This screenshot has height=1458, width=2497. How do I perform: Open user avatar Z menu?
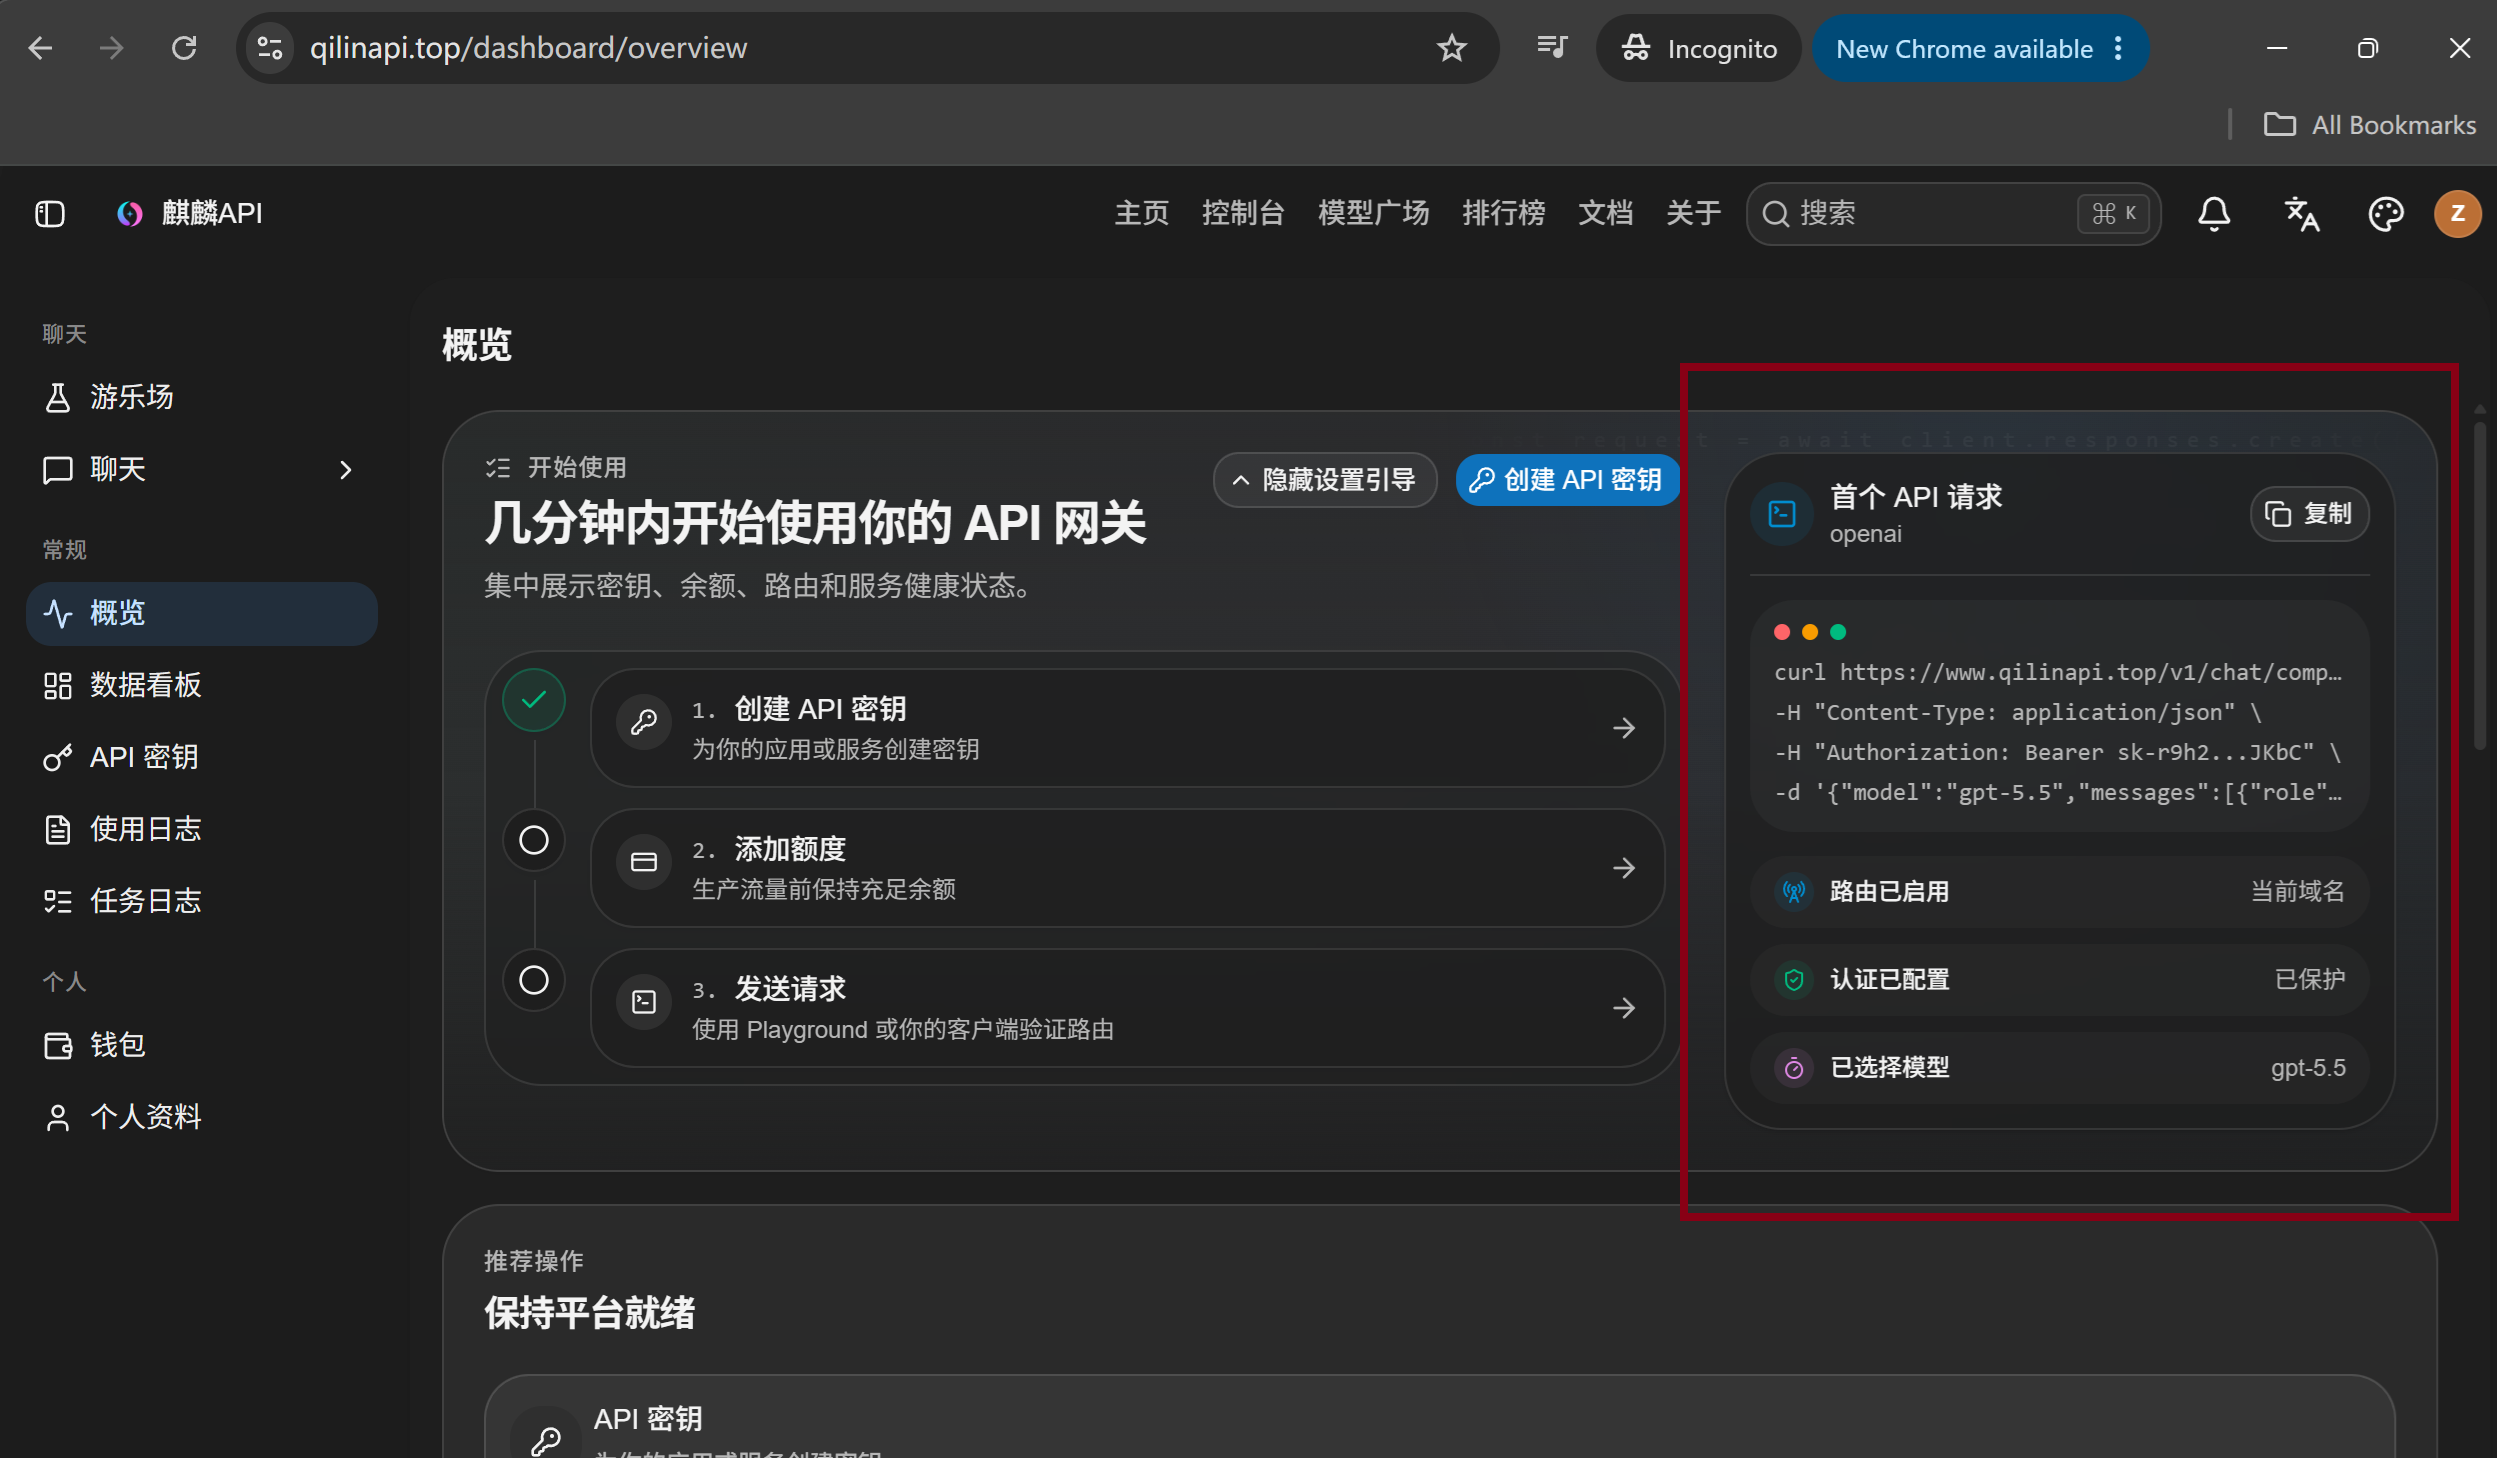pos(2457,214)
